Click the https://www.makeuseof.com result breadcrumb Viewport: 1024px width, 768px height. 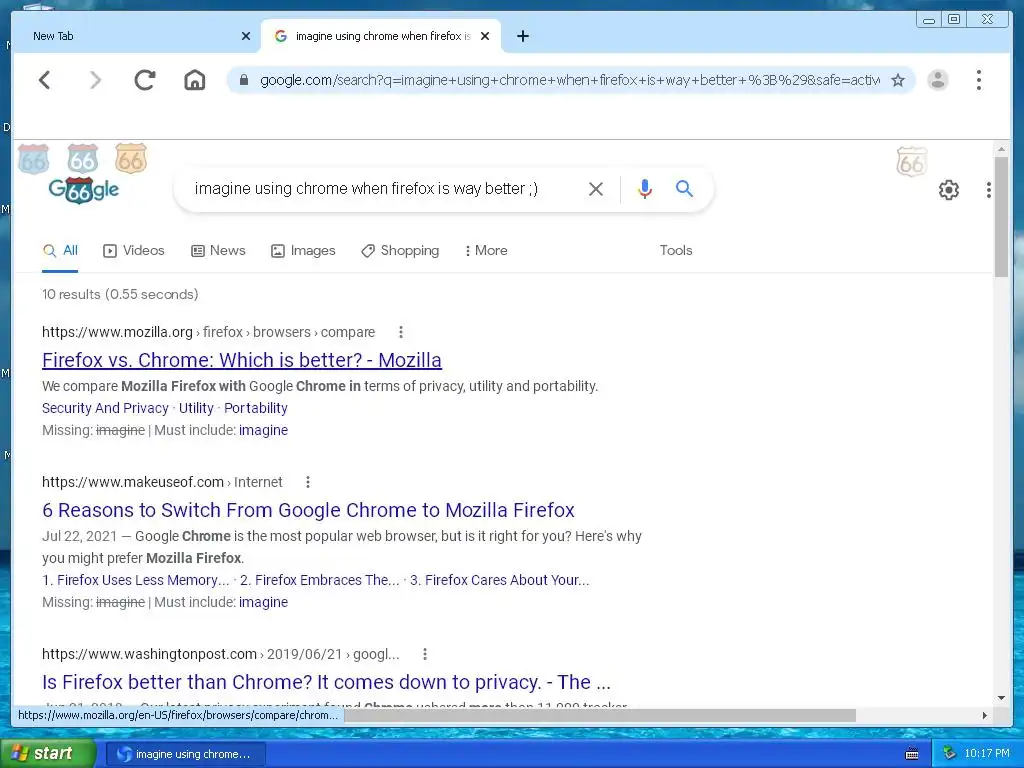[162, 483]
